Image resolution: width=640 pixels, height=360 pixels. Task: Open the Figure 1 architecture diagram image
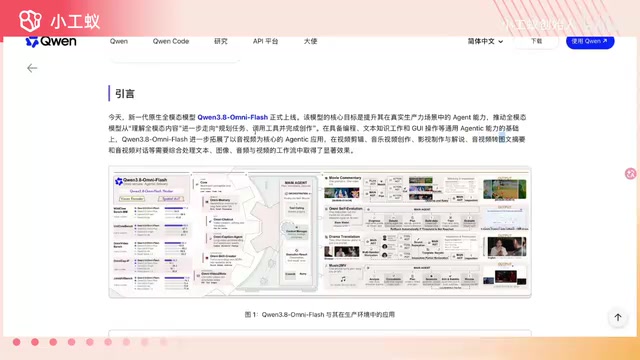[x=320, y=232]
